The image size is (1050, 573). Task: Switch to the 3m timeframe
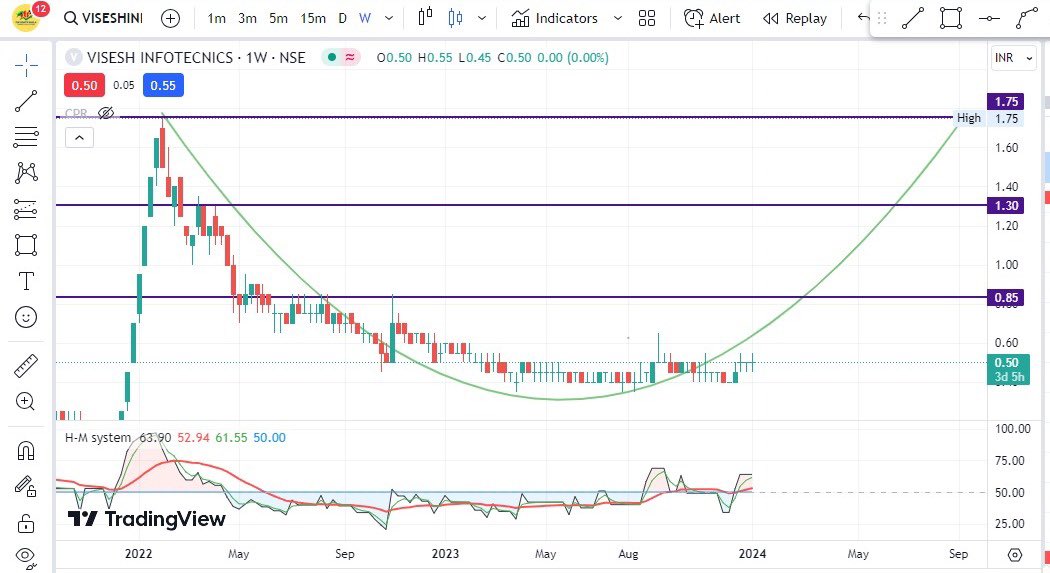pos(247,18)
